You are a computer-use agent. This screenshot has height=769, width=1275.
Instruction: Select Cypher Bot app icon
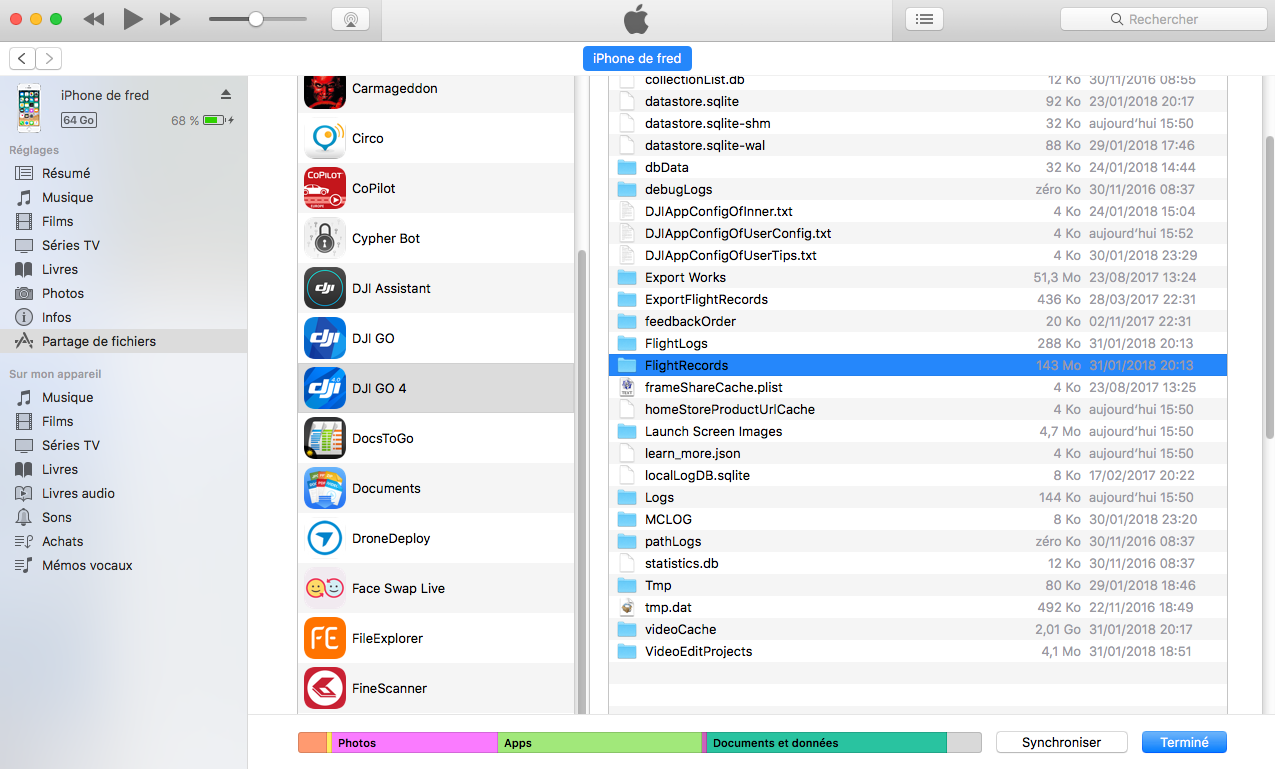coord(325,238)
